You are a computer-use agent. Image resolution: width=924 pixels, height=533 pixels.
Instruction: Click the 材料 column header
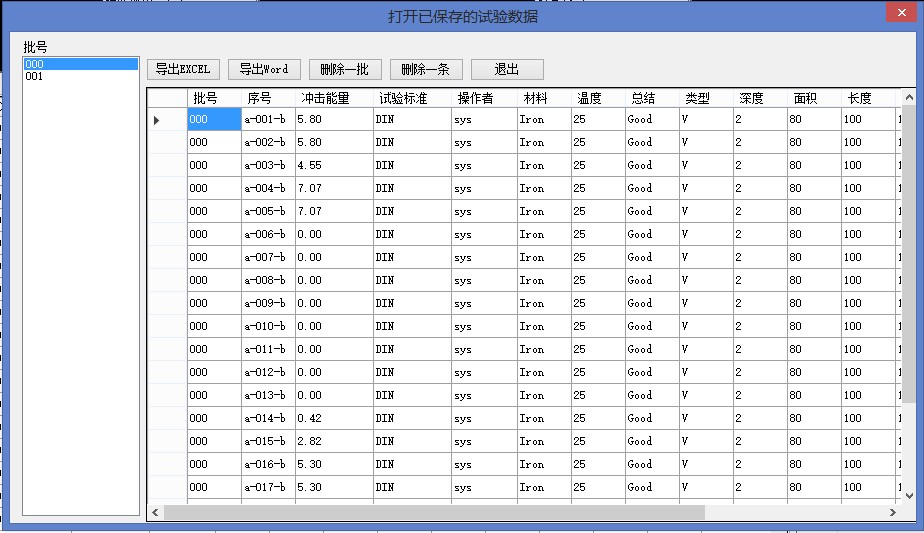pyautogui.click(x=544, y=98)
